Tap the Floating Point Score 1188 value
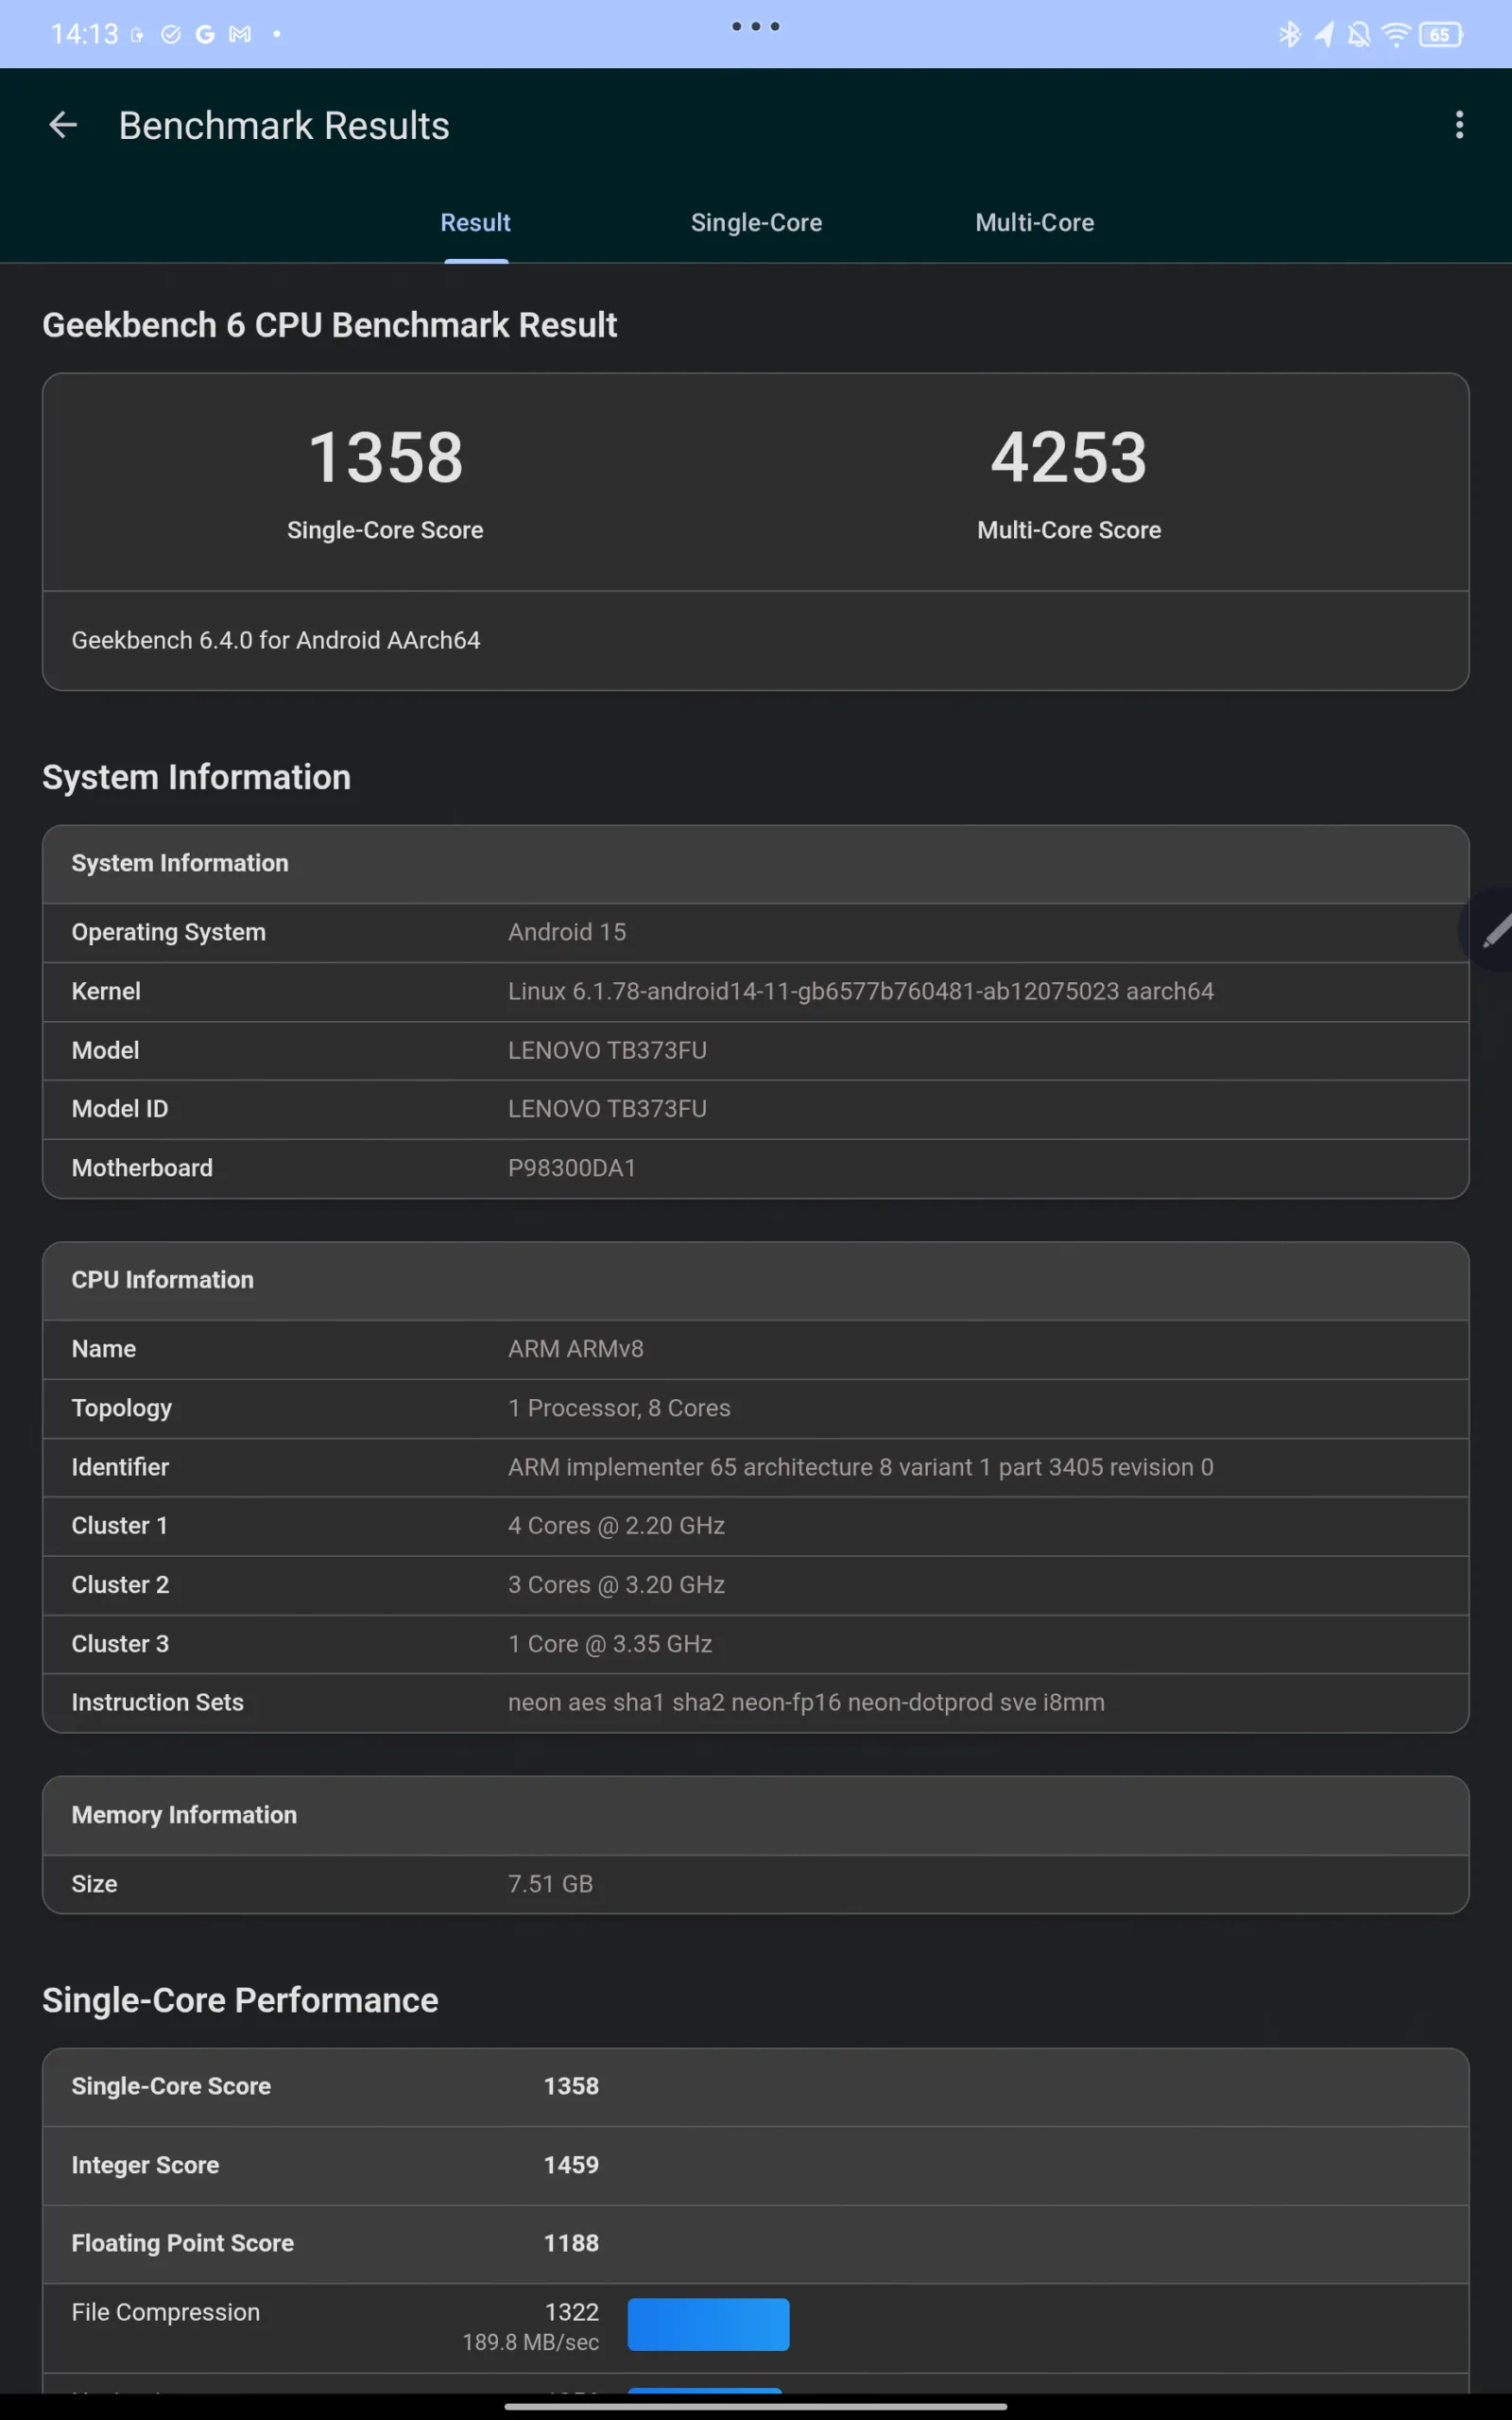The width and height of the screenshot is (1512, 2420). pyautogui.click(x=571, y=2243)
